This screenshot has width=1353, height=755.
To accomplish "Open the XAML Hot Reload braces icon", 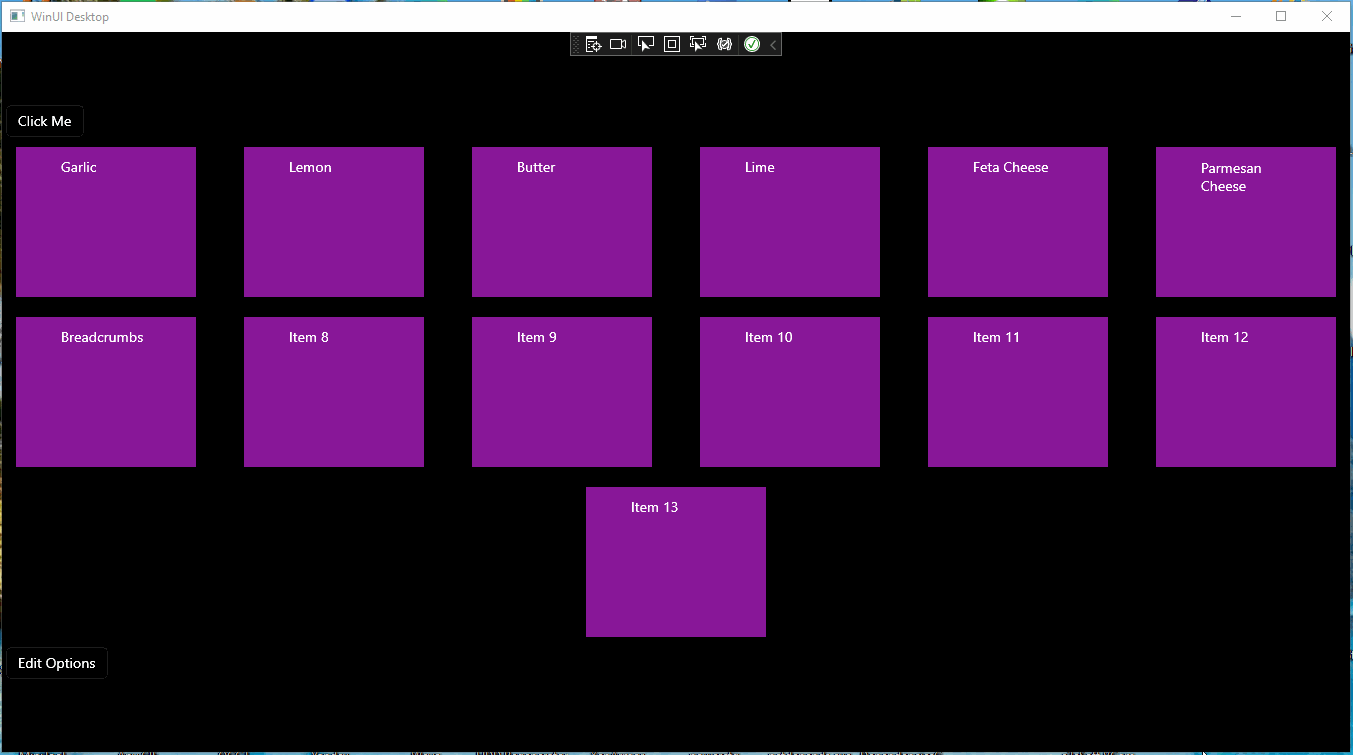I will point(724,44).
